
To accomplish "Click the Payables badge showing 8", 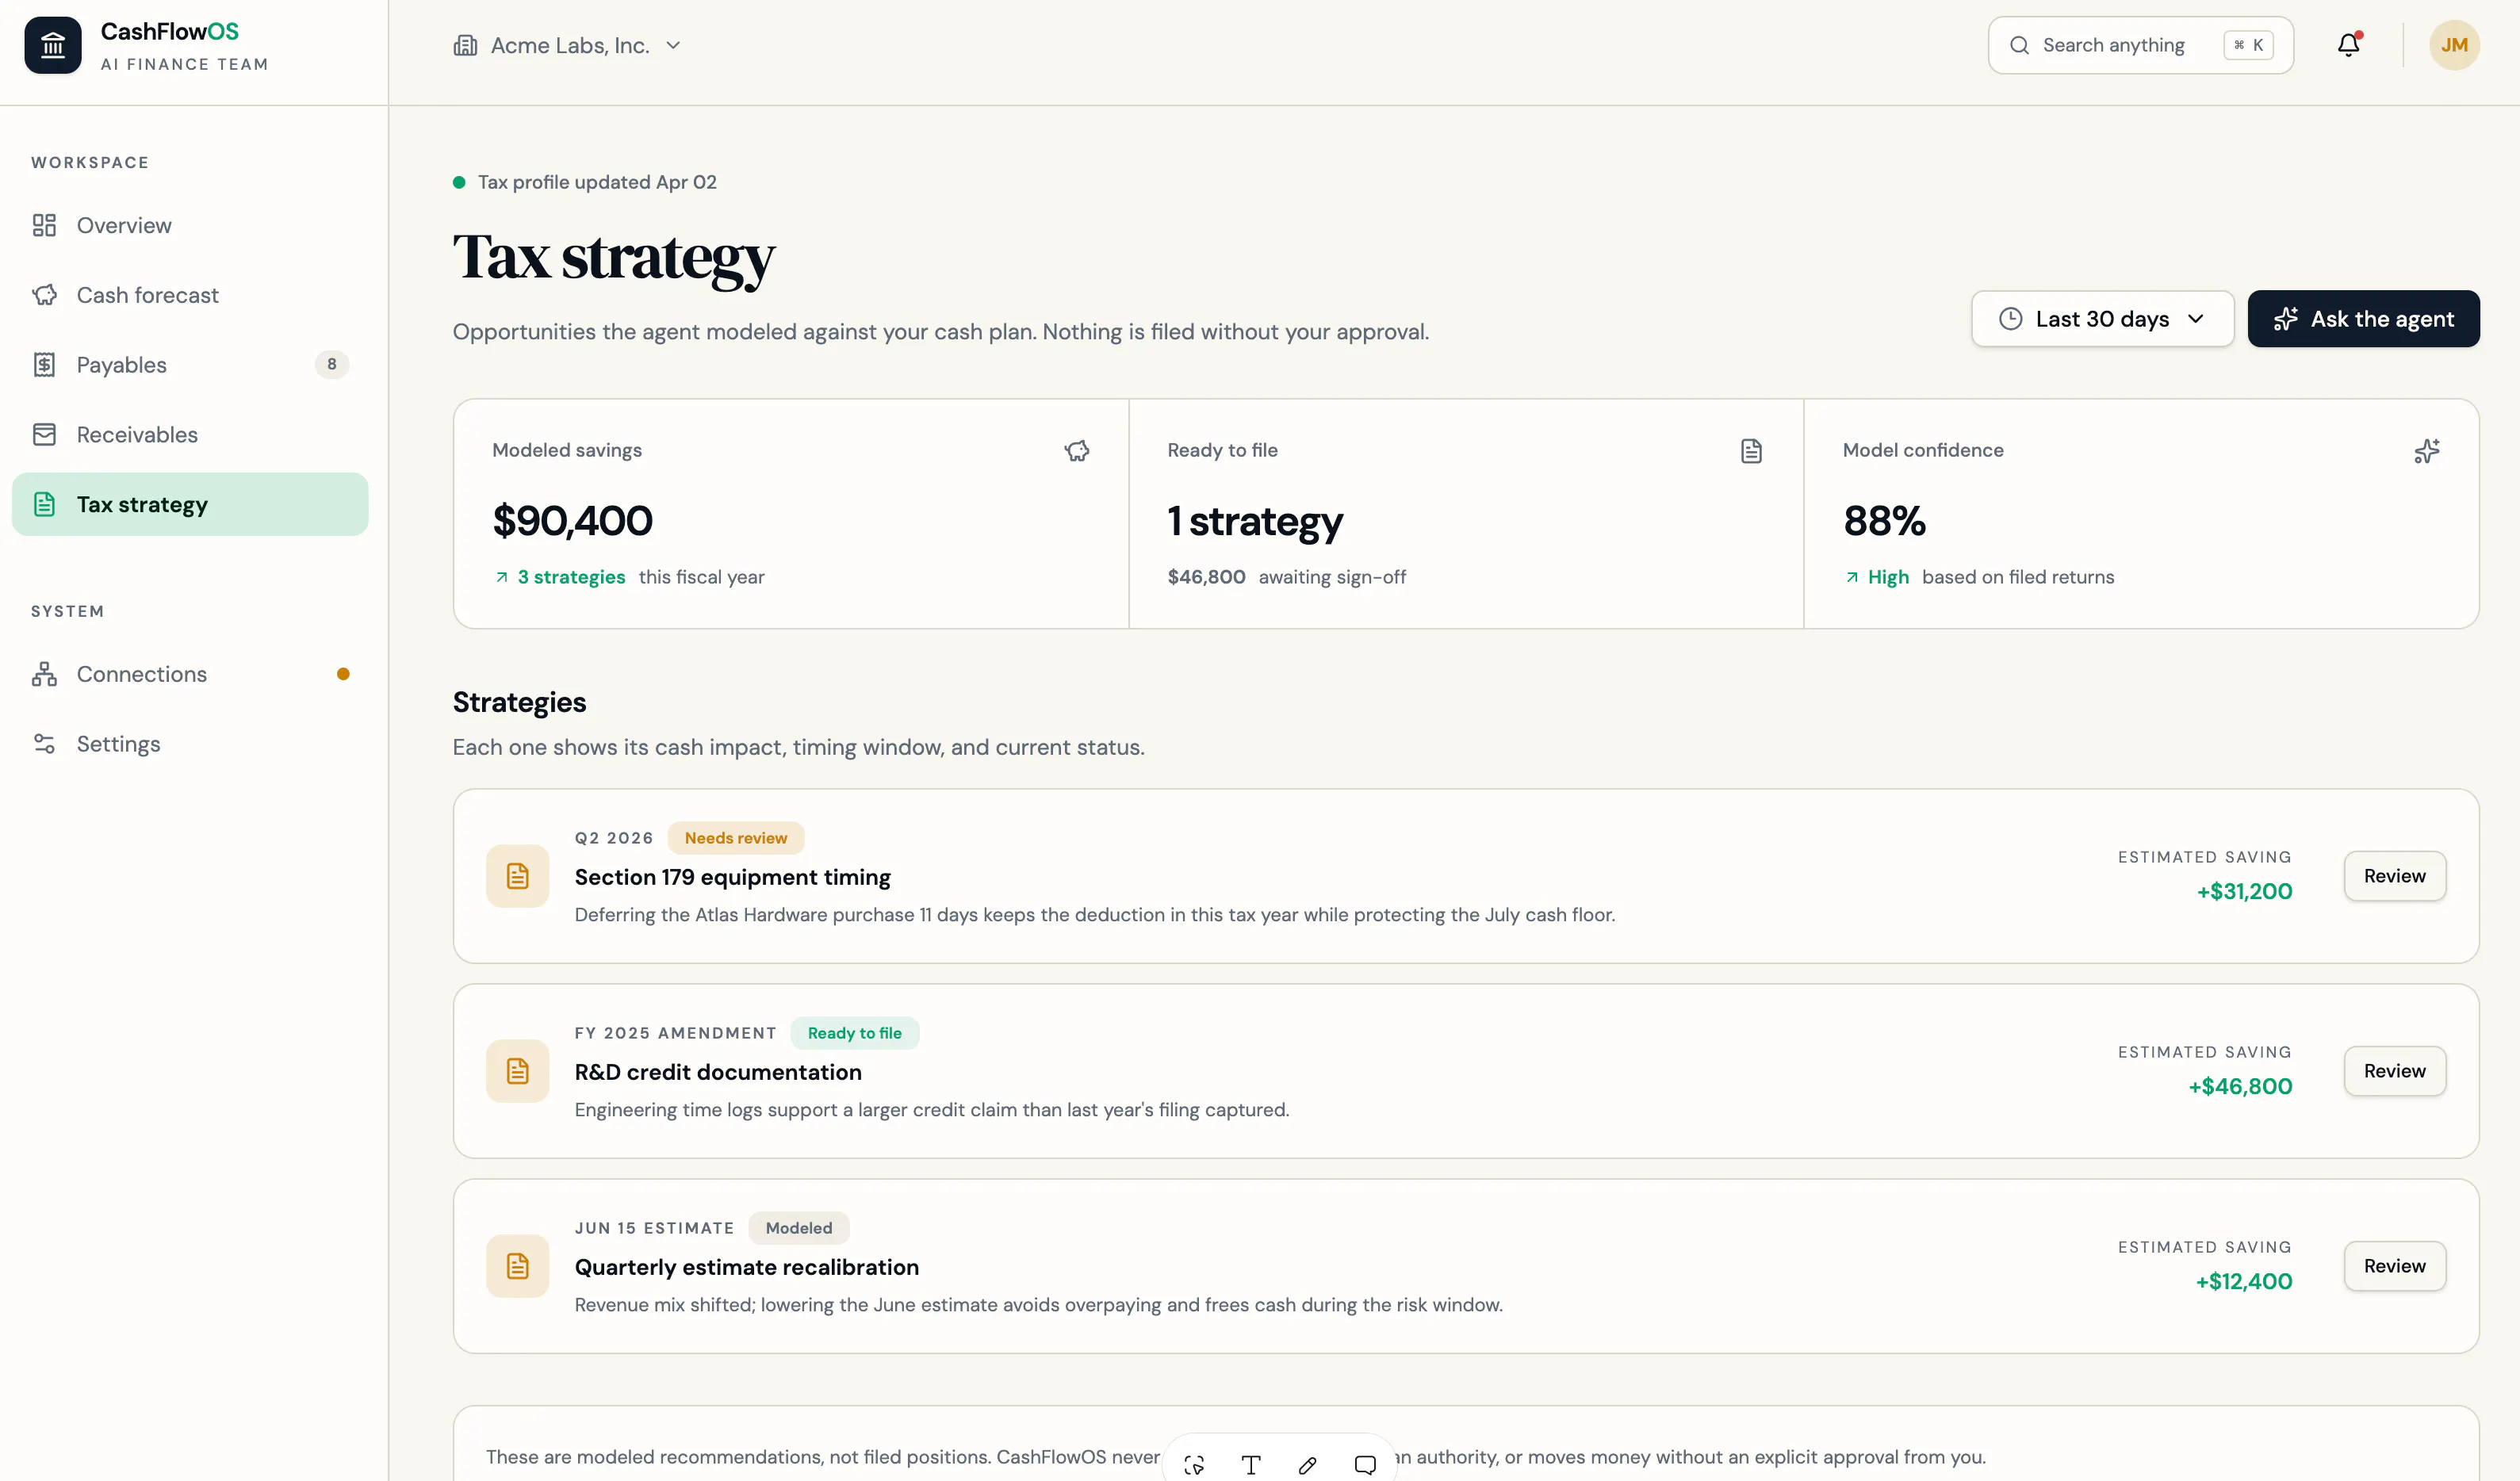I will click(x=332, y=364).
